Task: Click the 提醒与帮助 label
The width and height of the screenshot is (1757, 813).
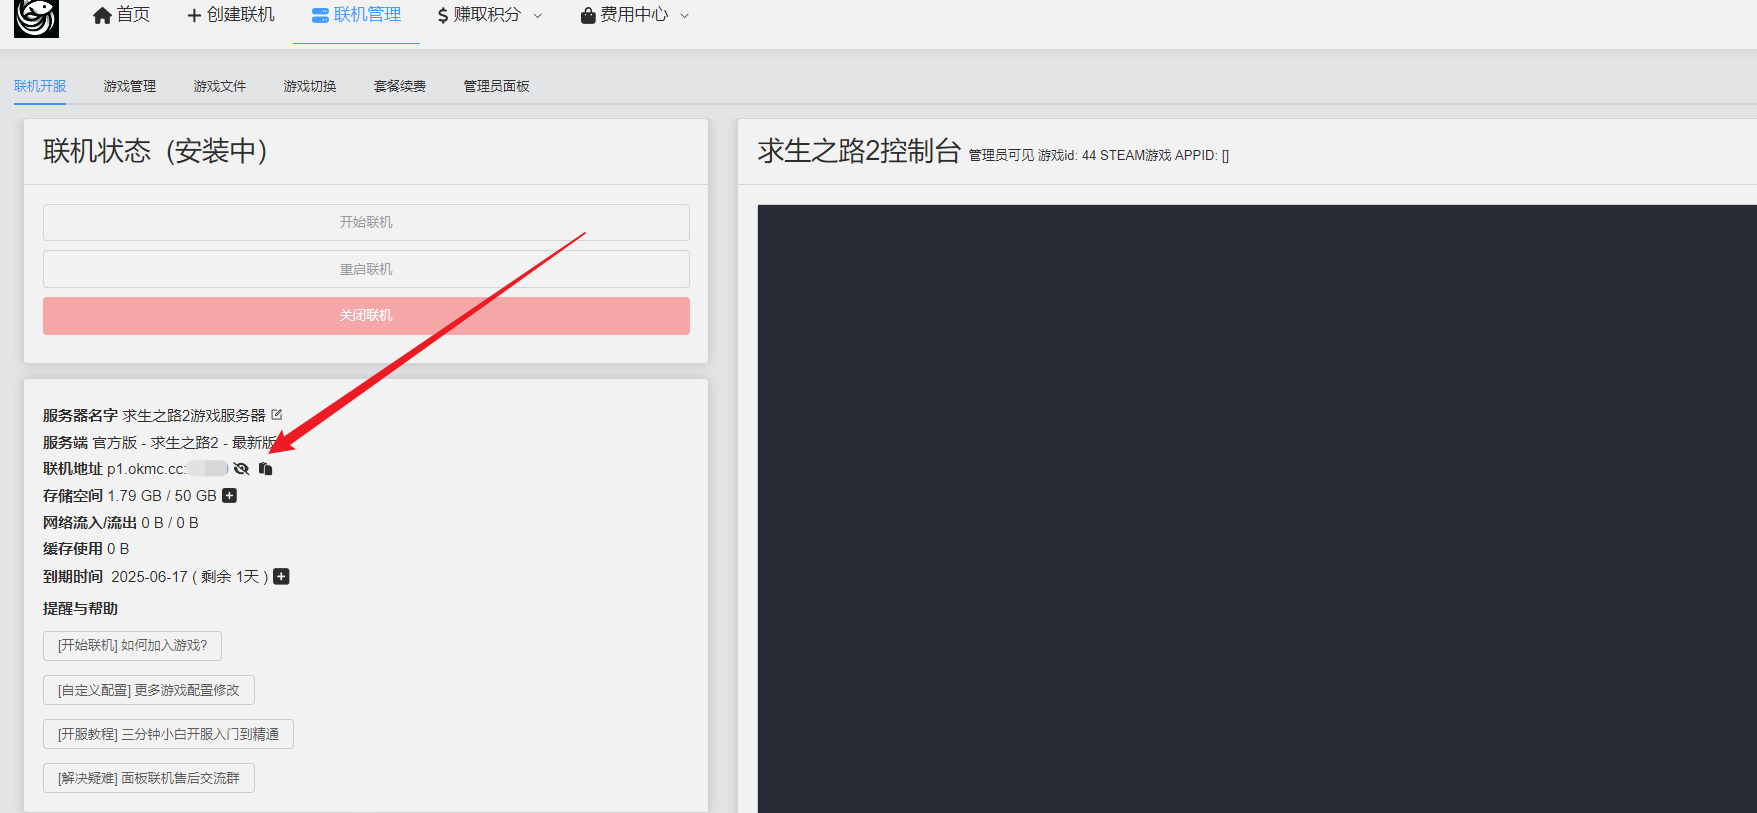Action: pyautogui.click(x=80, y=608)
